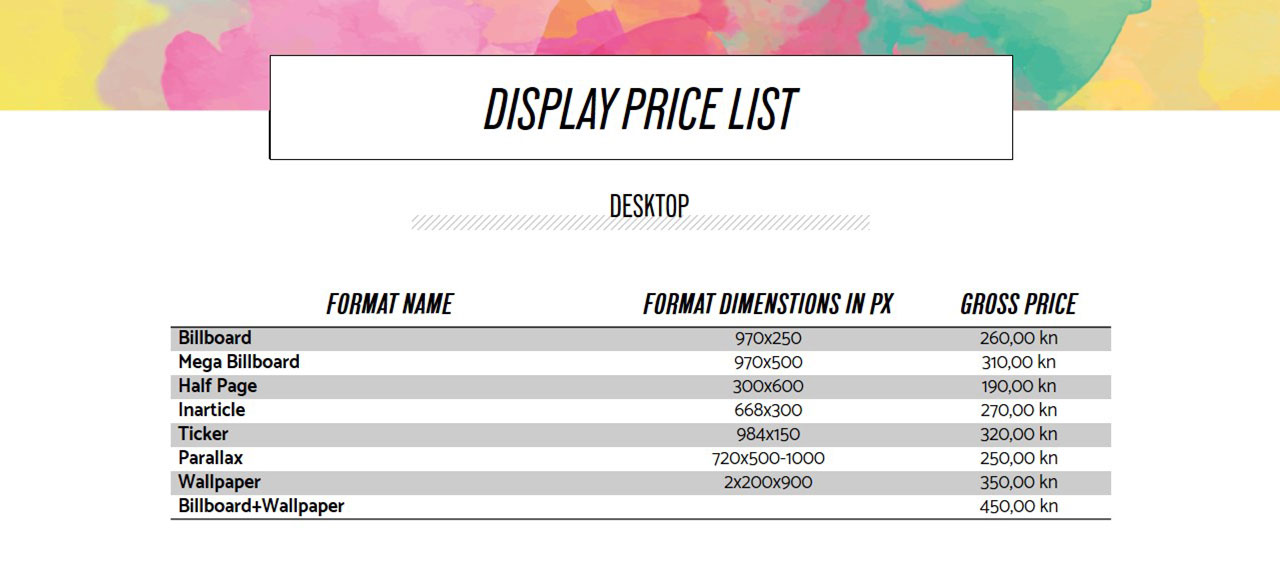Select the 450,00 kn price
This screenshot has width=1280, height=568.
pos(1018,506)
